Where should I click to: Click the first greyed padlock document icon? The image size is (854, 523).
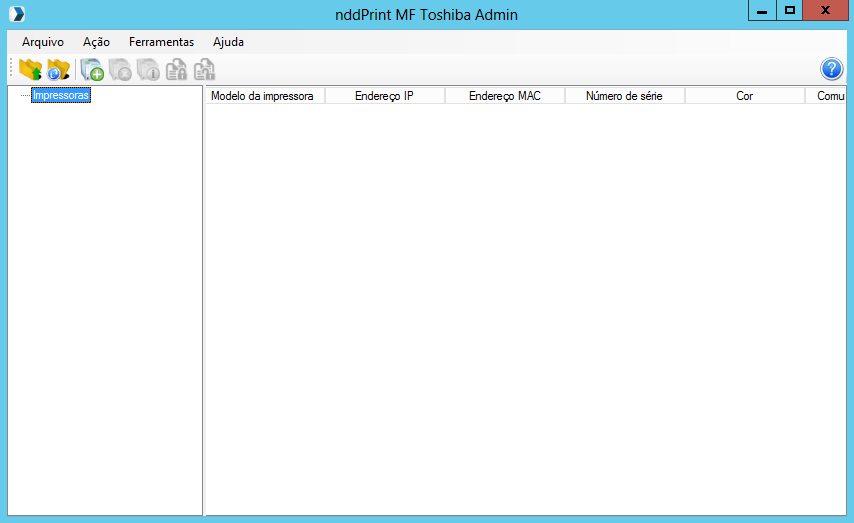[176, 70]
